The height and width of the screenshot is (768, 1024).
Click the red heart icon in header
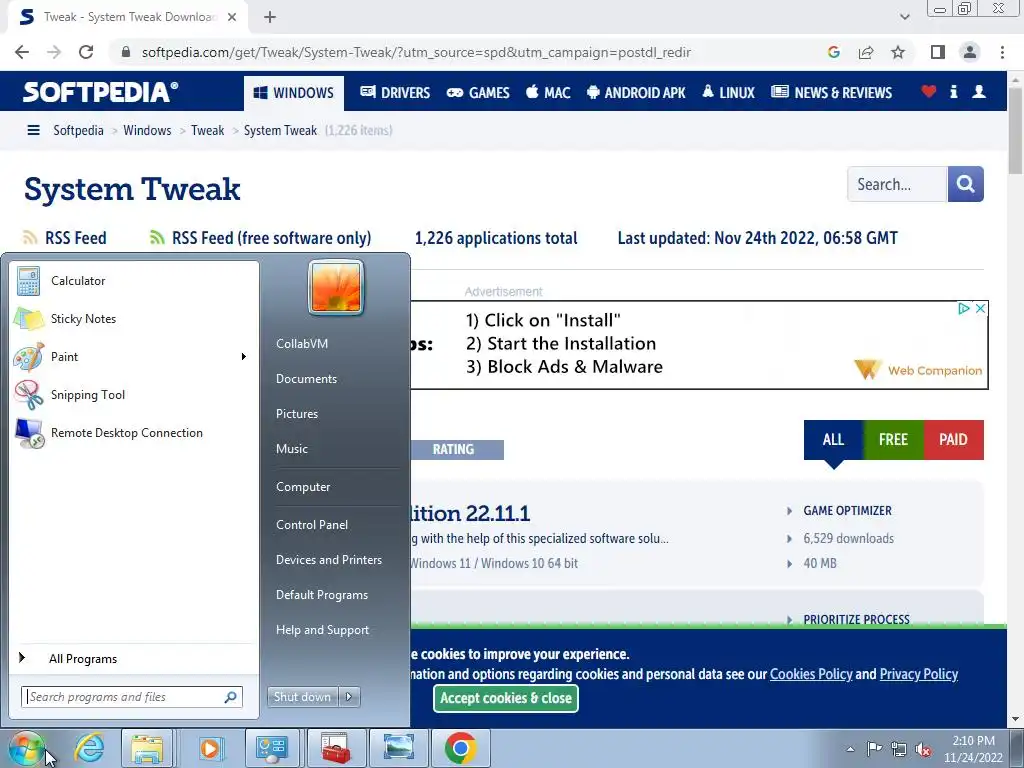pos(929,91)
